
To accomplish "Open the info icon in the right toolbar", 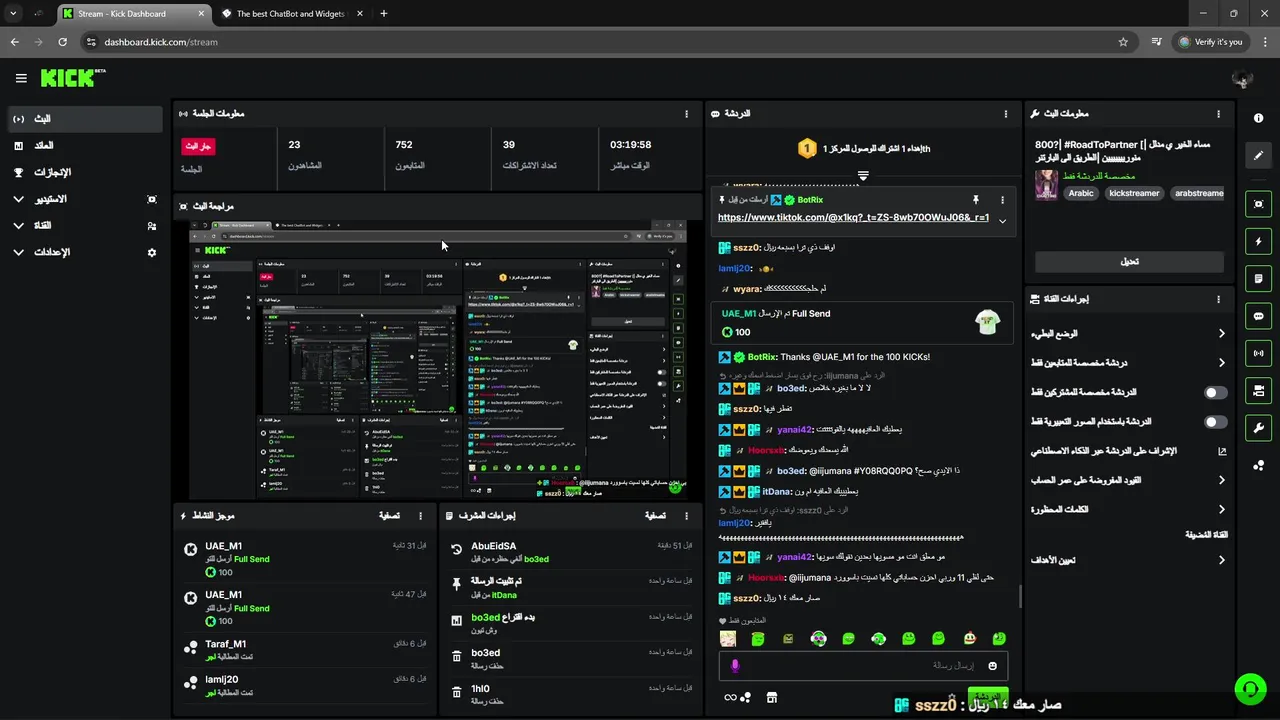I will click(x=1258, y=118).
